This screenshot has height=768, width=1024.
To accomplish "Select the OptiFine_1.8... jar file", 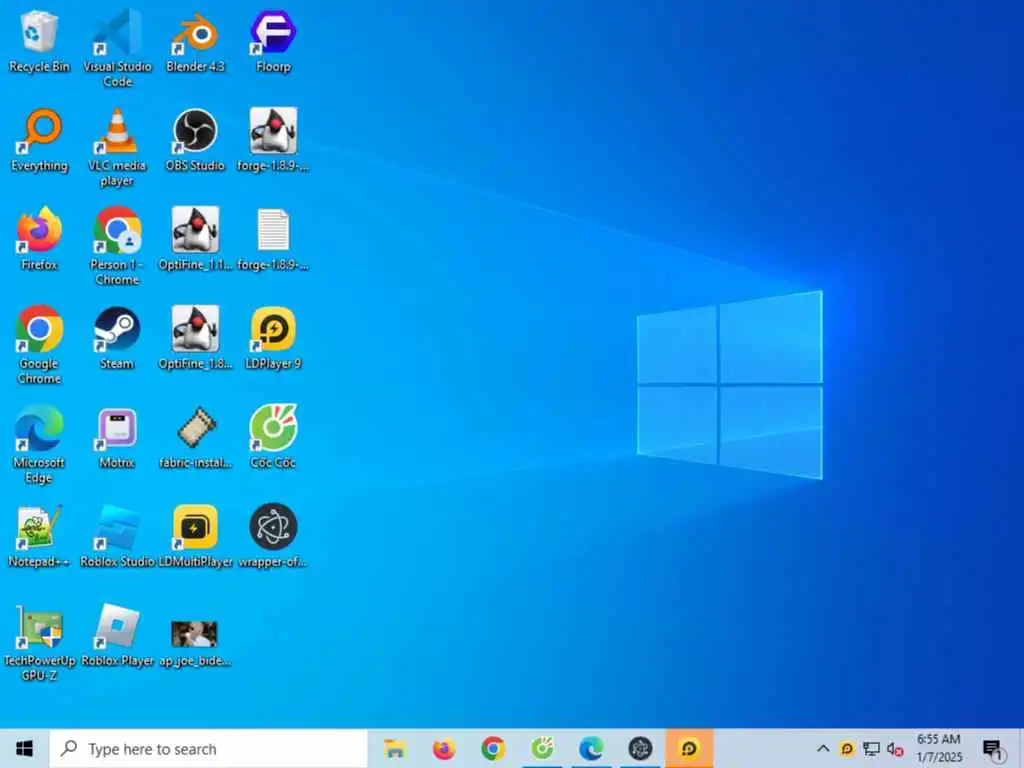I will click(x=195, y=338).
